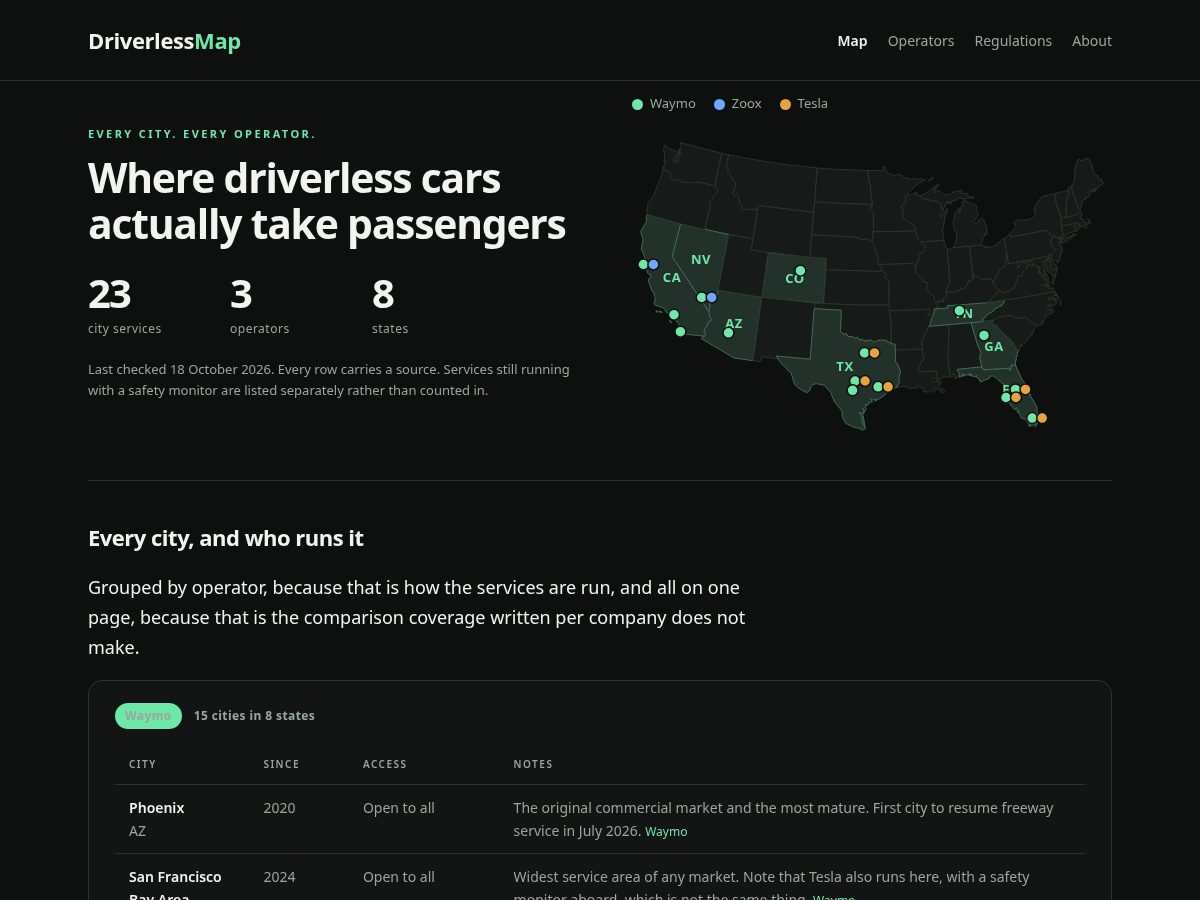The height and width of the screenshot is (900, 1200).
Task: Click the 2024 since value
Action: tap(279, 877)
